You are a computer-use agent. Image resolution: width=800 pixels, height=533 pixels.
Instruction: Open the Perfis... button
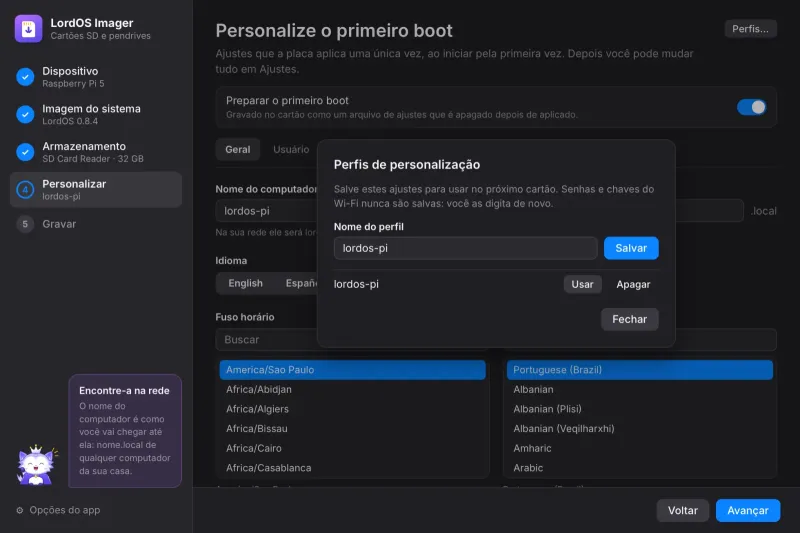[x=751, y=29]
